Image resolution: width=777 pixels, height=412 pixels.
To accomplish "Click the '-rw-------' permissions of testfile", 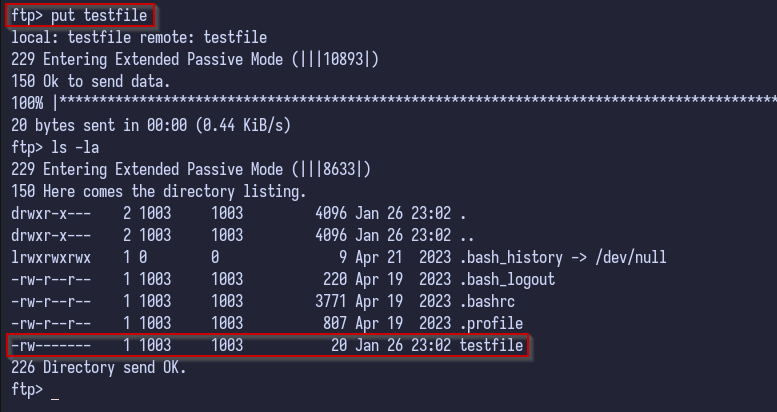I will (x=50, y=345).
